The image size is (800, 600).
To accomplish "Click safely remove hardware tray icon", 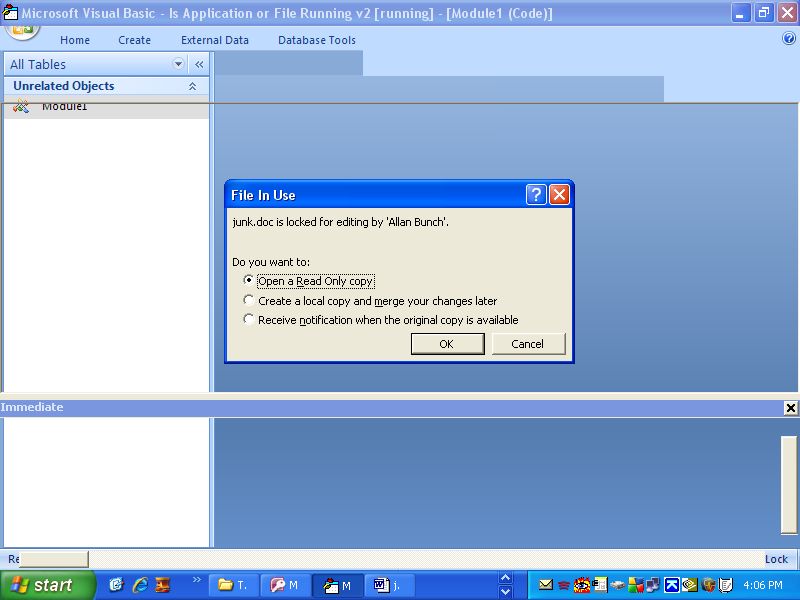I will 618,585.
